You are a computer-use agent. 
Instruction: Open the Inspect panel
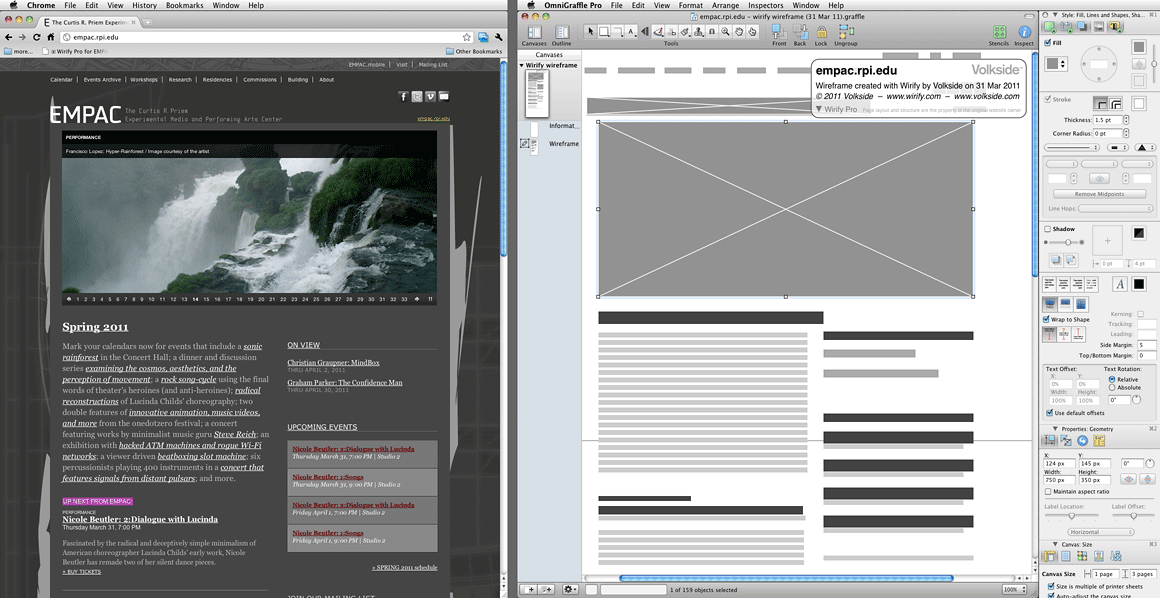(1024, 35)
